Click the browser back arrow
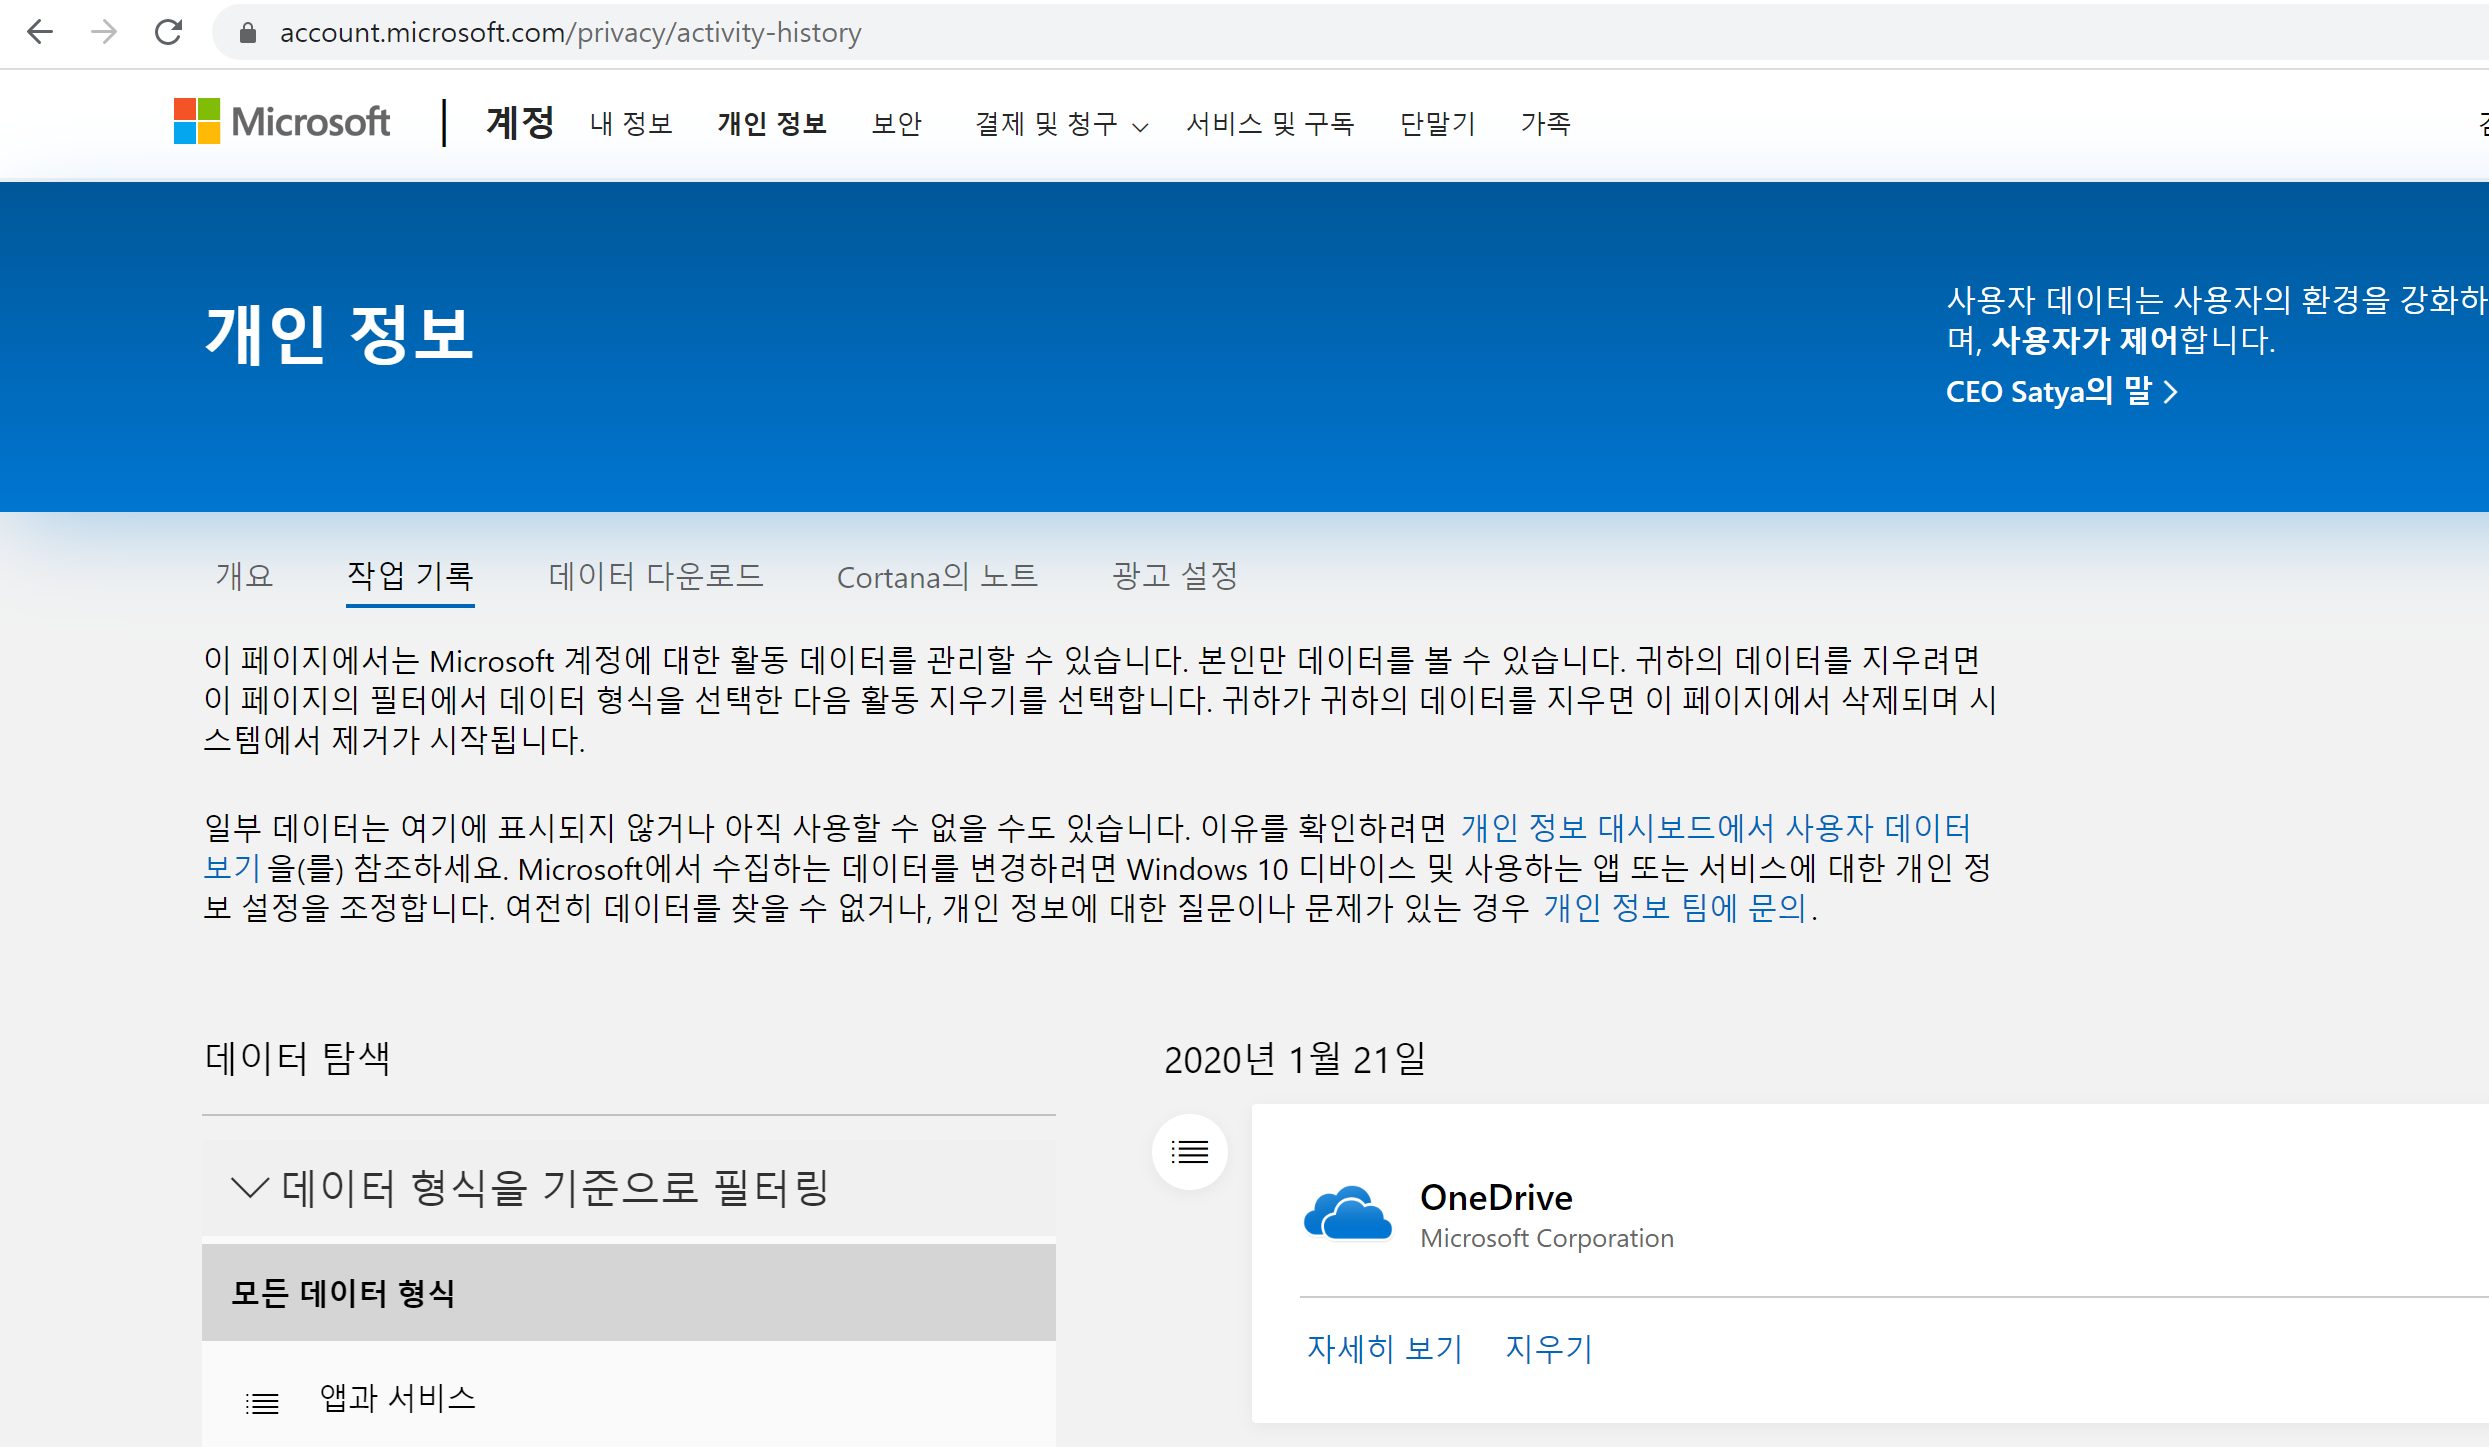2489x1447 pixels. coord(40,33)
